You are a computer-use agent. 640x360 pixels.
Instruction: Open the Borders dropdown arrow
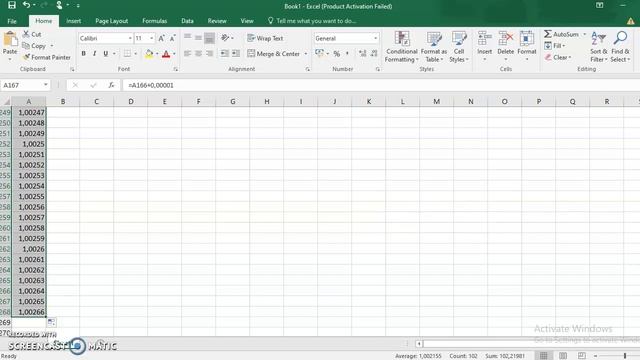coord(136,53)
